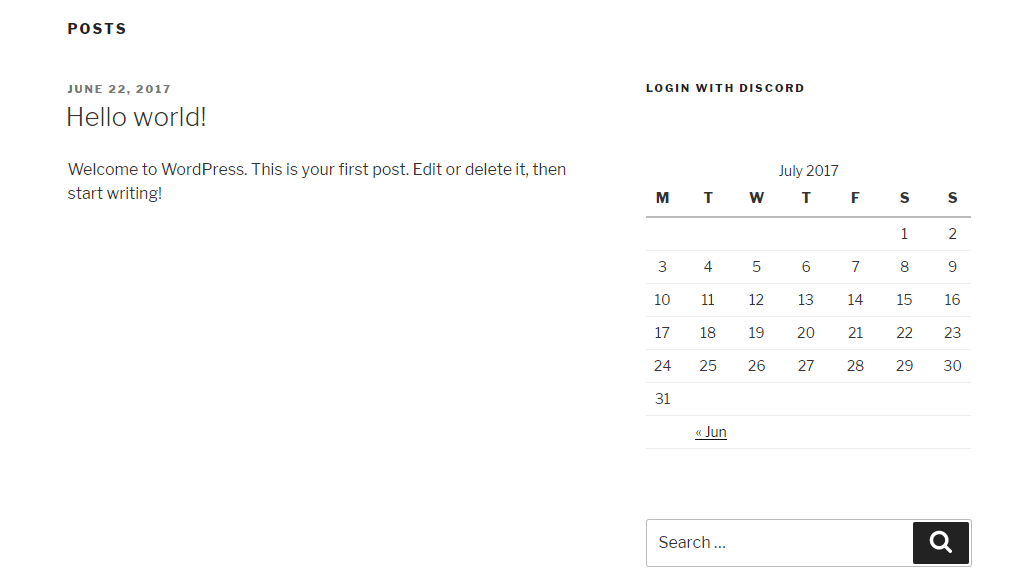Click the Posts page heading
Viewport: 1030px width, 587px height.
pos(97,29)
